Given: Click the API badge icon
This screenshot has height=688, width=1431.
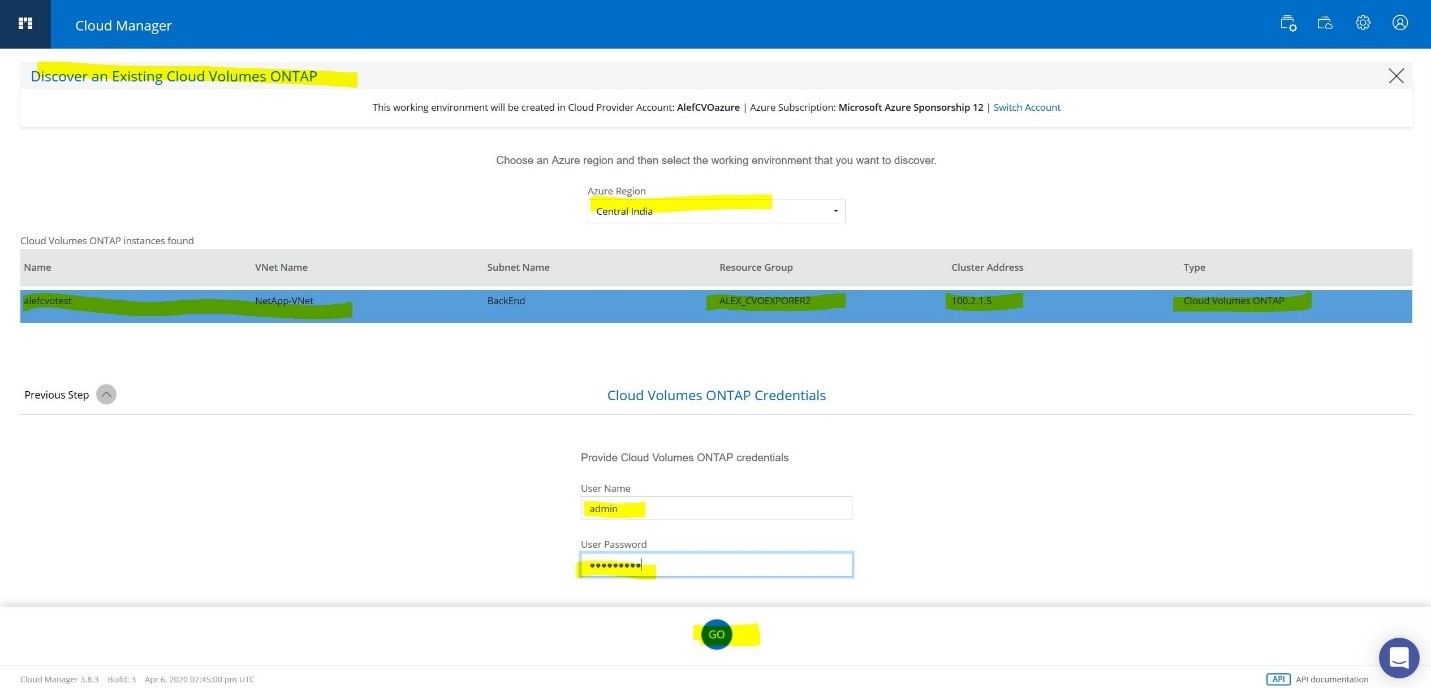Looking at the screenshot, I should tap(1278, 679).
